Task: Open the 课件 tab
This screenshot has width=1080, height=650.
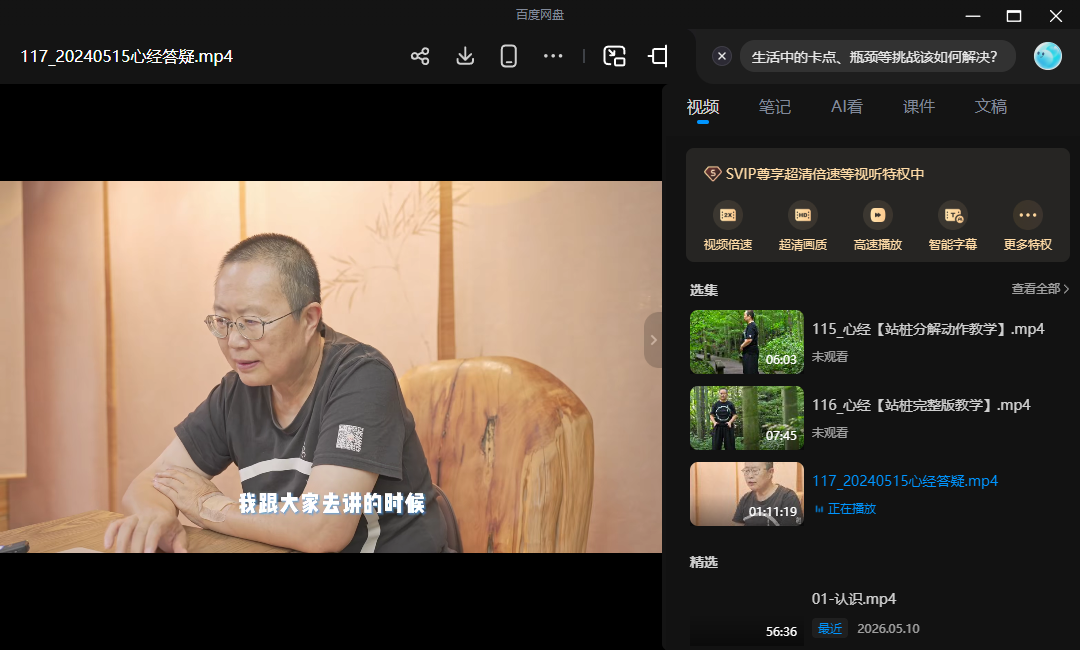Action: coord(919,107)
